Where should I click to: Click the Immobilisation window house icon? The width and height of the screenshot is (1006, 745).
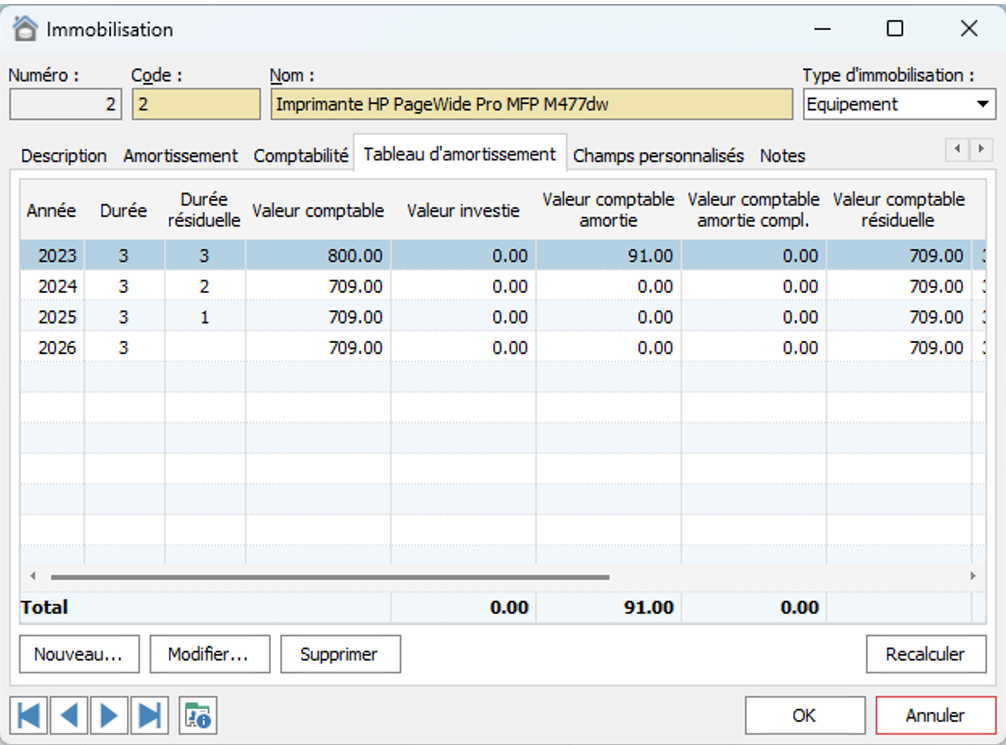click(25, 29)
